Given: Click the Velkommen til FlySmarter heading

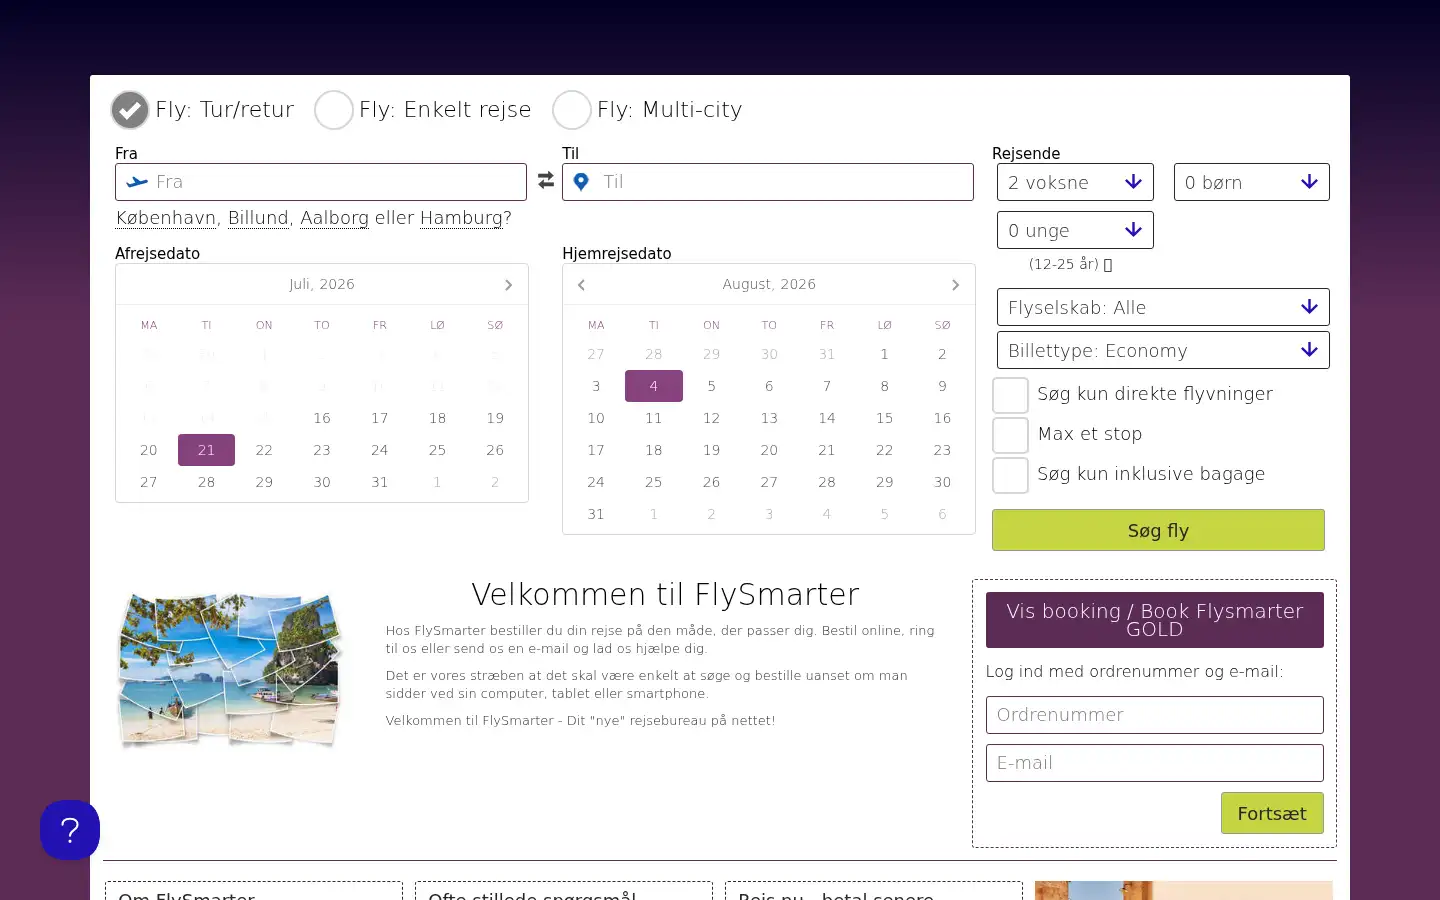Looking at the screenshot, I should pos(665,595).
